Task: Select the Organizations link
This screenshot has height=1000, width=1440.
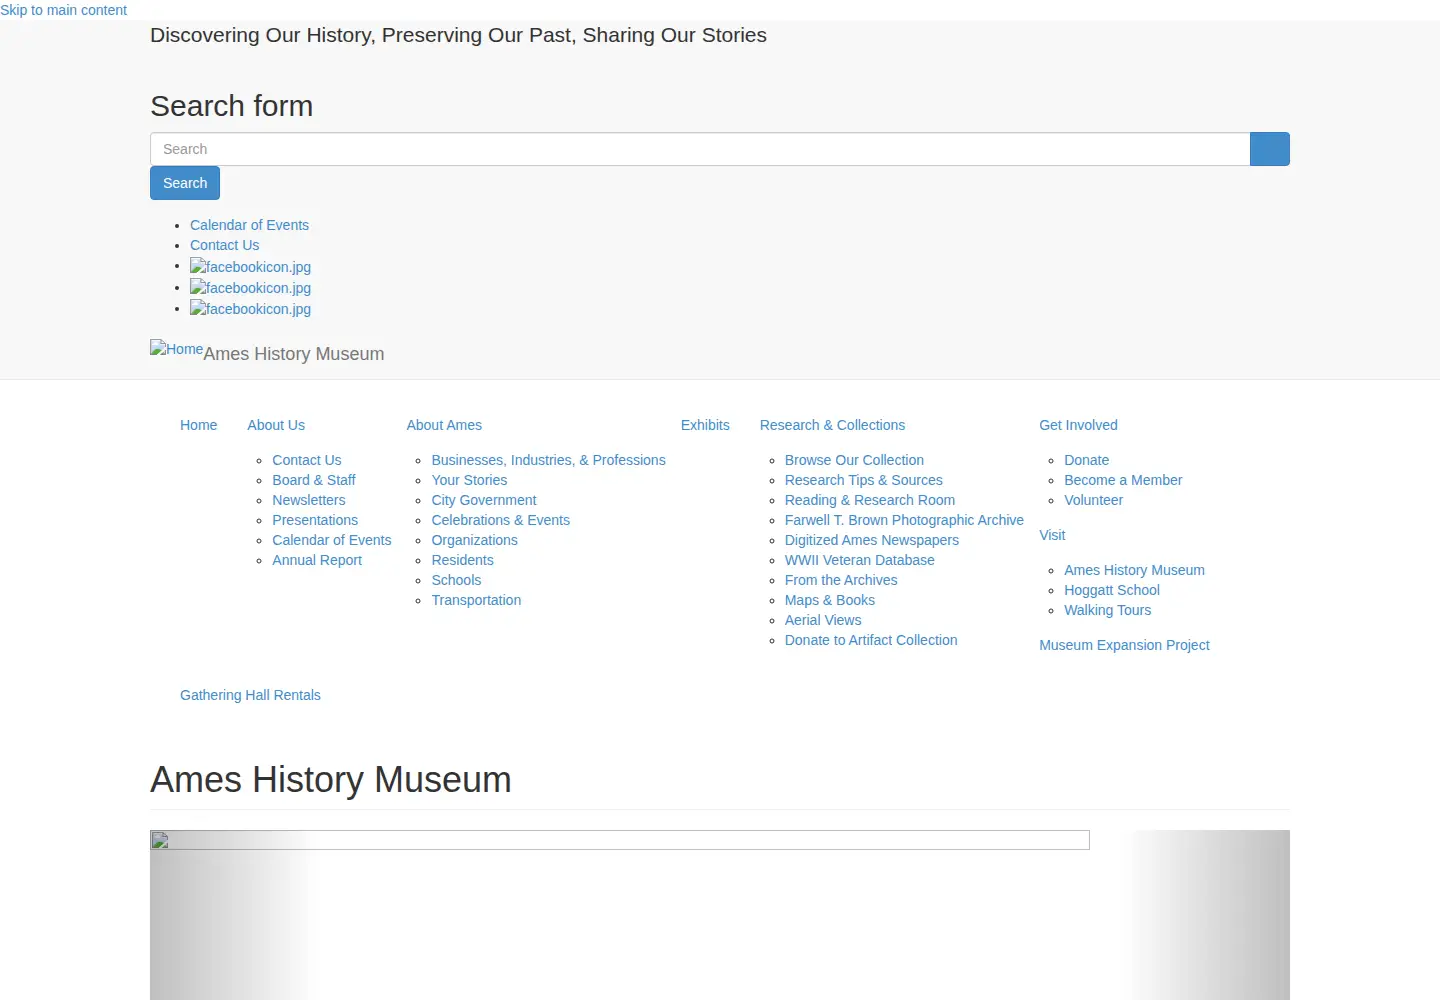Action: (474, 540)
